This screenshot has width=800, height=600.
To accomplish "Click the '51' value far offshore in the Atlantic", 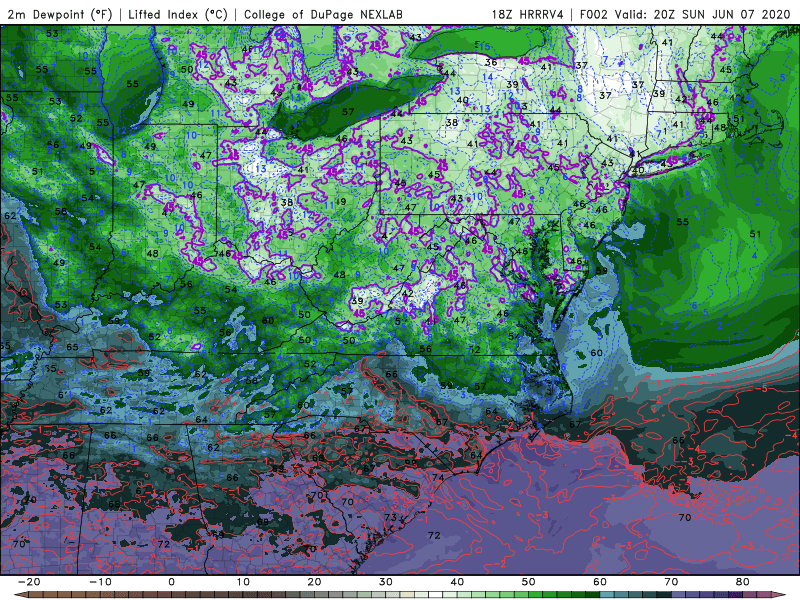I will pyautogui.click(x=755, y=234).
